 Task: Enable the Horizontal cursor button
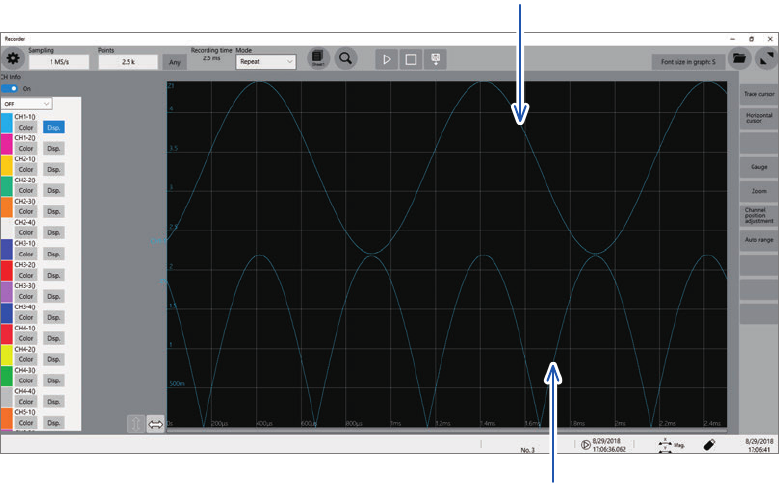[759, 118]
